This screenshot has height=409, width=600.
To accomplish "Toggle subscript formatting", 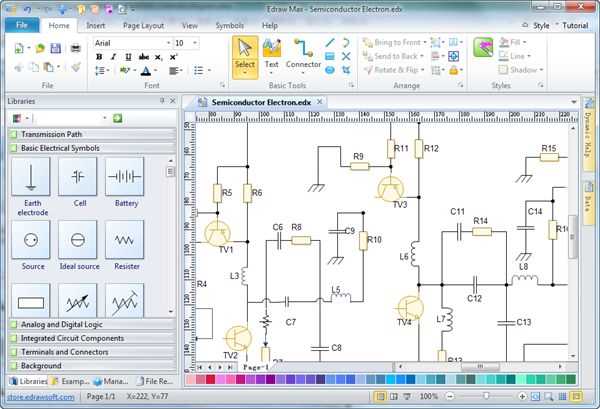I will point(158,57).
